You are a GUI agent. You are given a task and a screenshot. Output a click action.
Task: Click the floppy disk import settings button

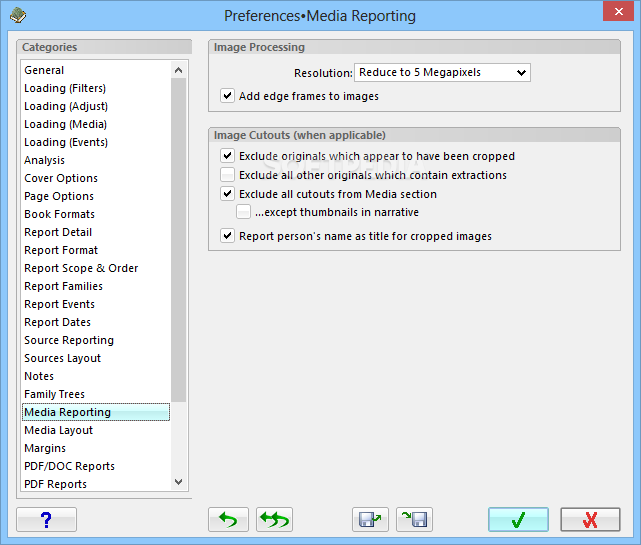coord(414,519)
